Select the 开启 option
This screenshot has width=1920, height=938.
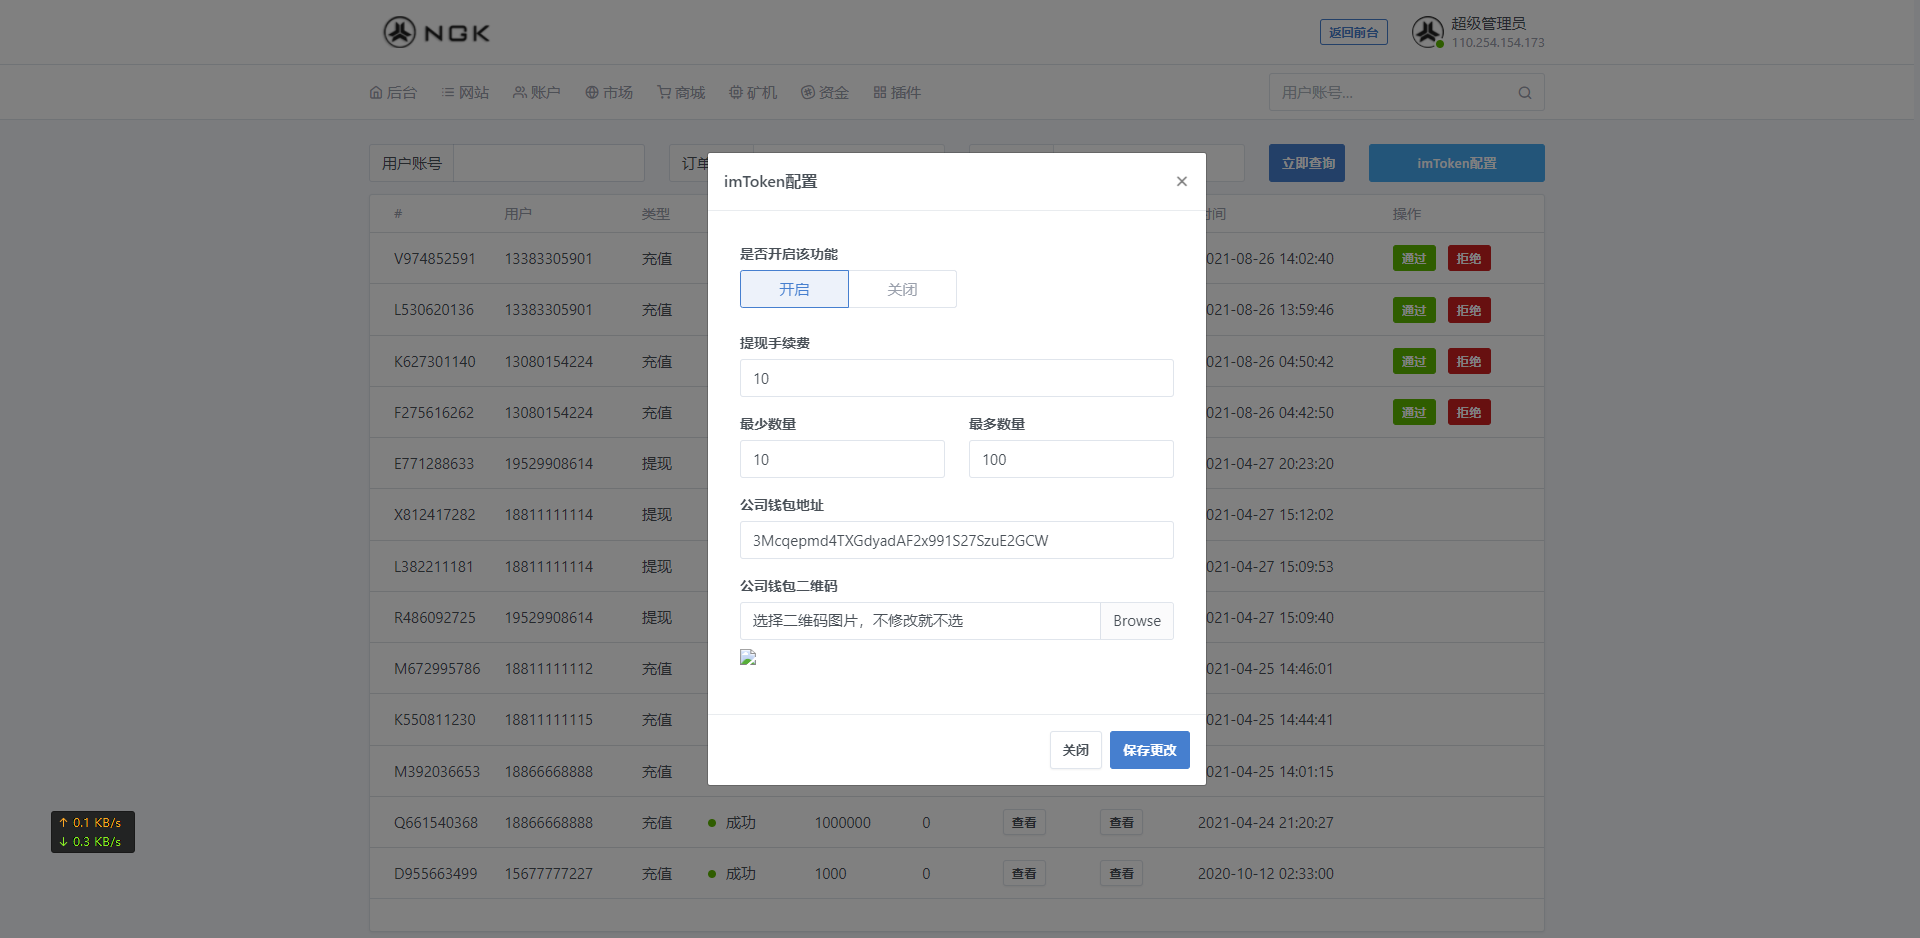(794, 289)
